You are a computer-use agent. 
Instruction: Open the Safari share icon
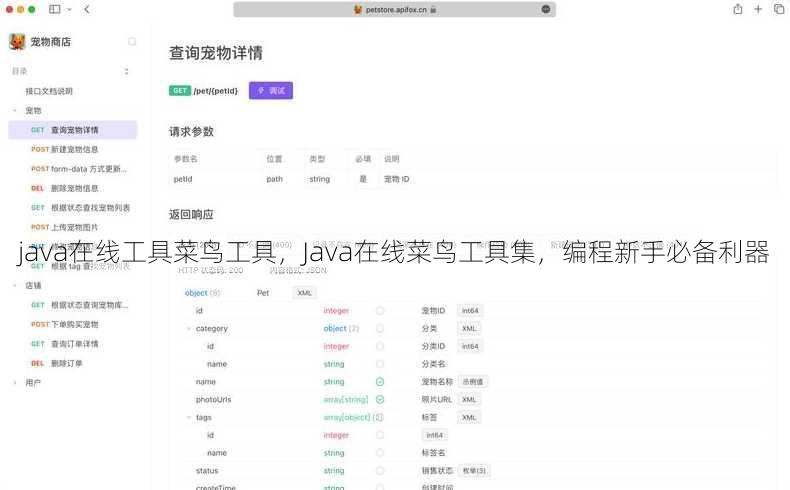pyautogui.click(x=738, y=9)
